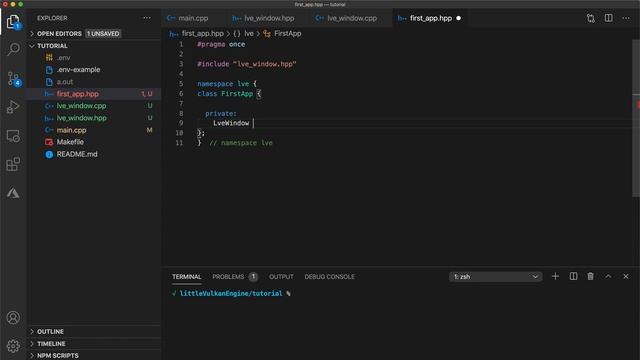Split the editor to the right

pyautogui.click(x=608, y=18)
